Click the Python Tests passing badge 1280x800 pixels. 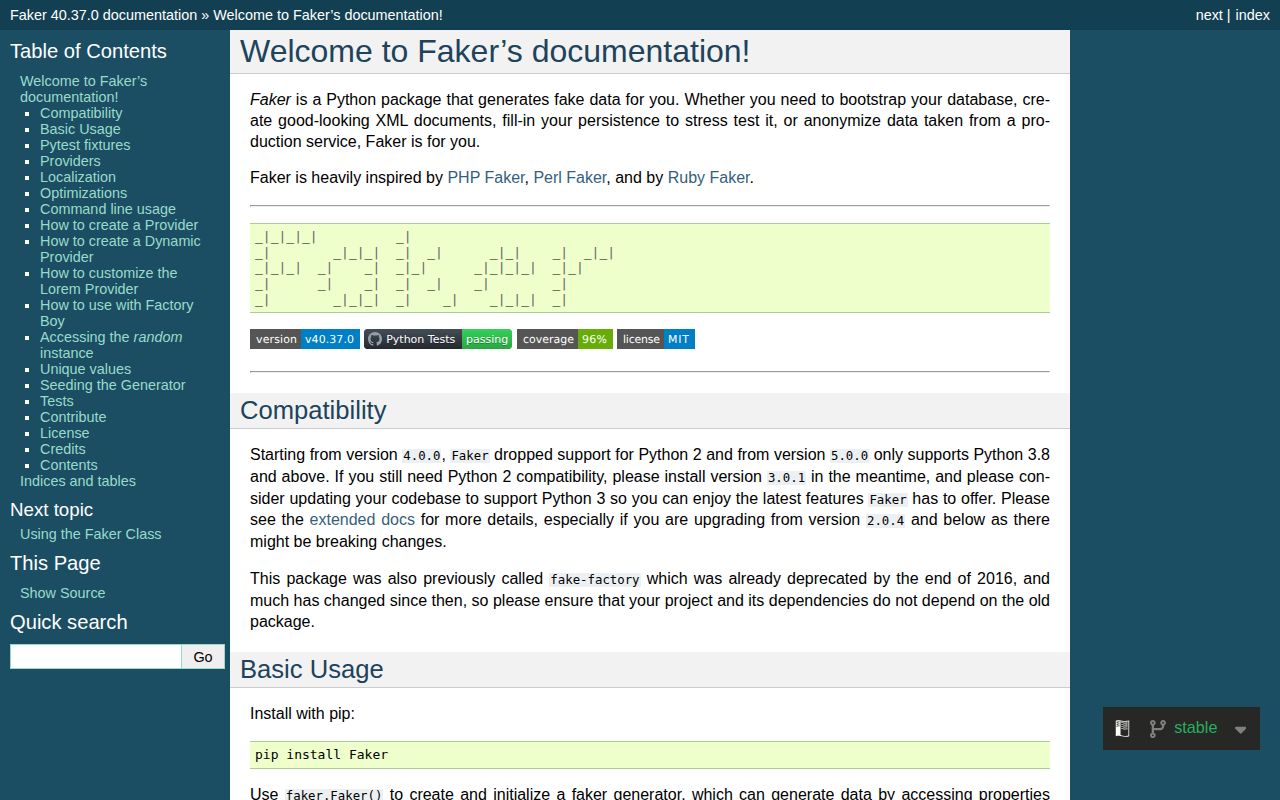click(x=438, y=339)
